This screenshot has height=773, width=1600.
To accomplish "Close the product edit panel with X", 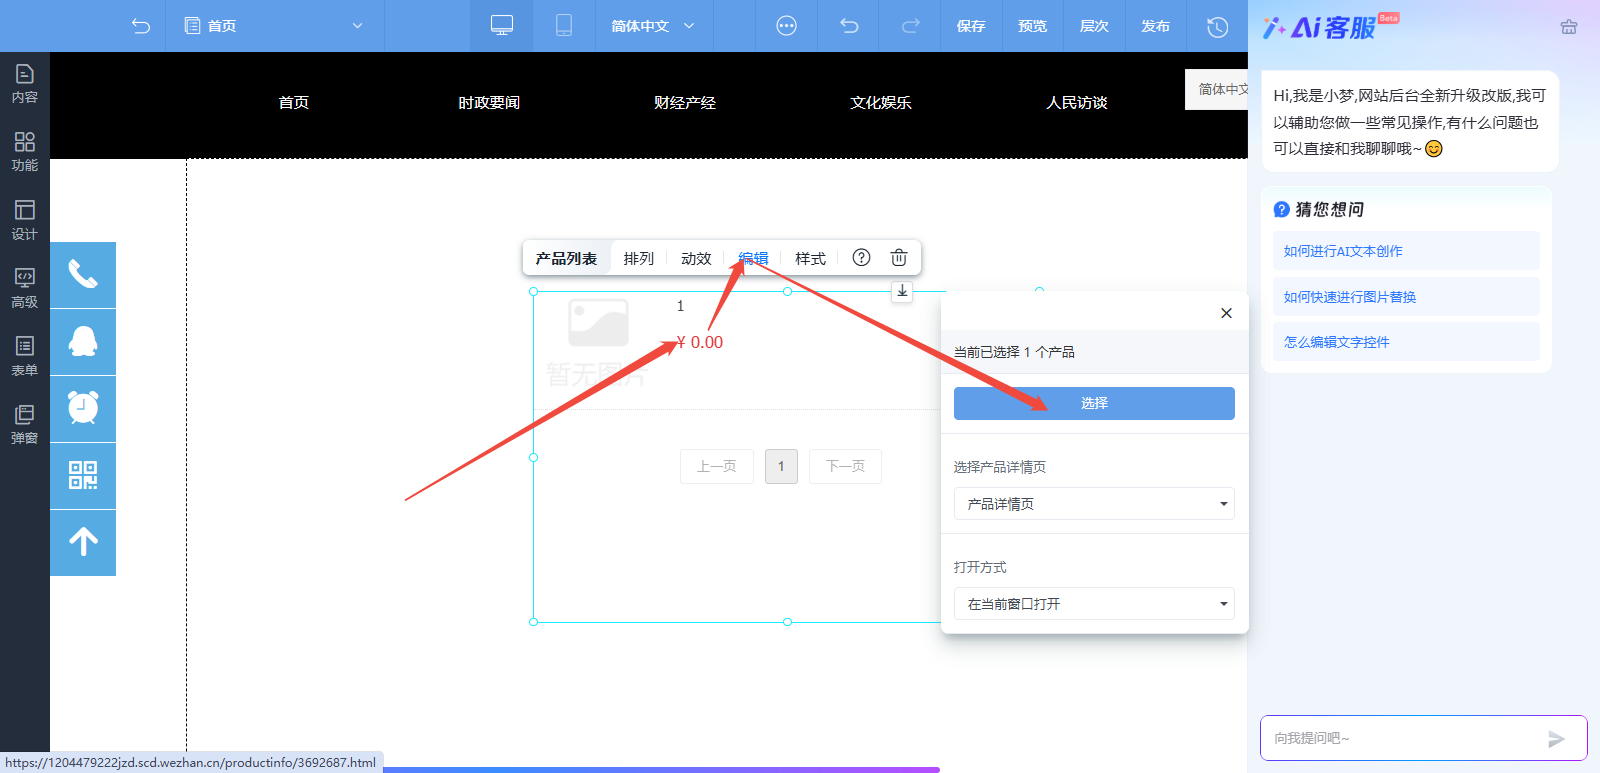I will (1226, 313).
